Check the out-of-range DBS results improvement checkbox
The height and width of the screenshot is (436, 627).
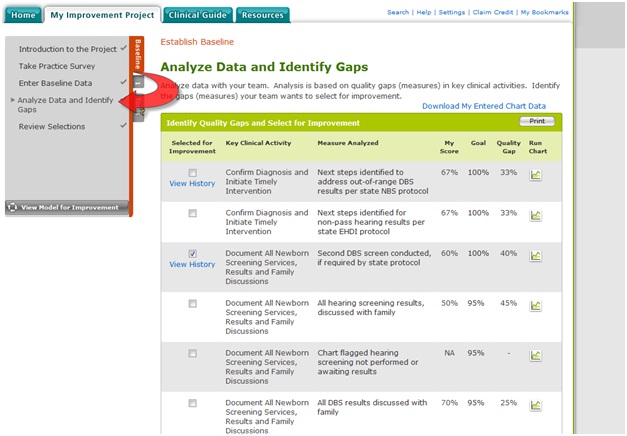pyautogui.click(x=192, y=173)
